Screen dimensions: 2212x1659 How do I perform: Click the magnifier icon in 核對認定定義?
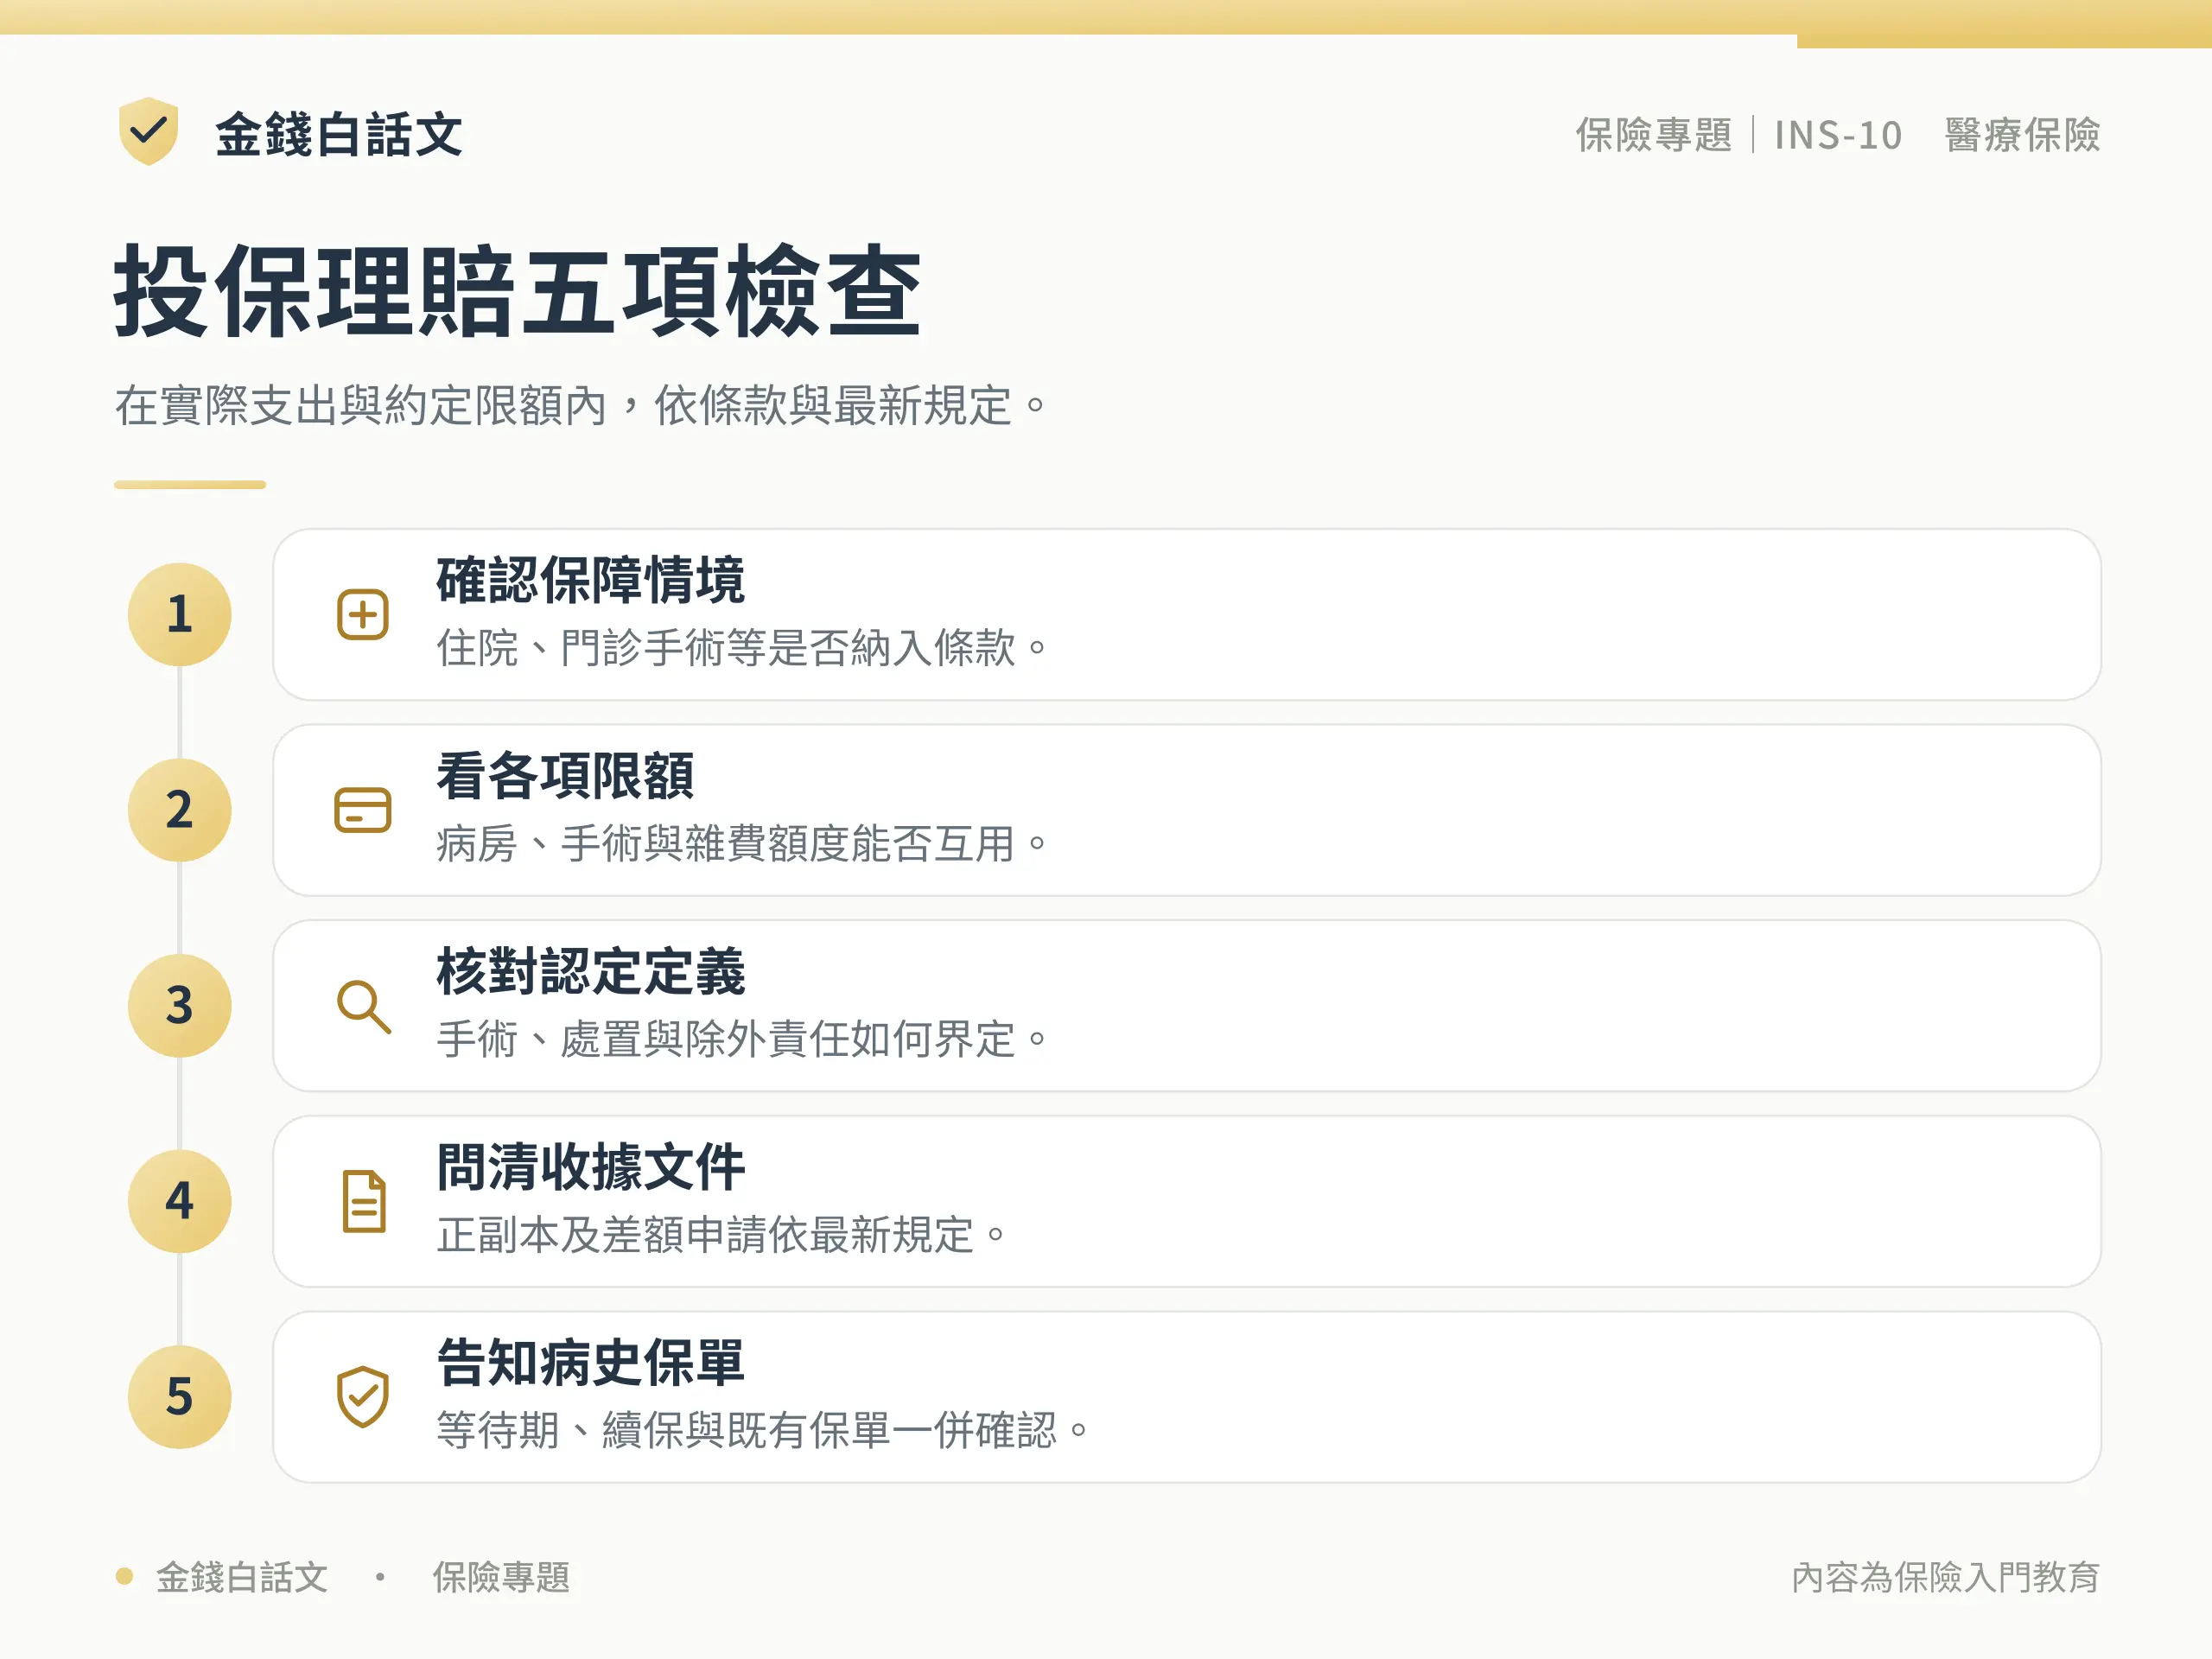[363, 1006]
